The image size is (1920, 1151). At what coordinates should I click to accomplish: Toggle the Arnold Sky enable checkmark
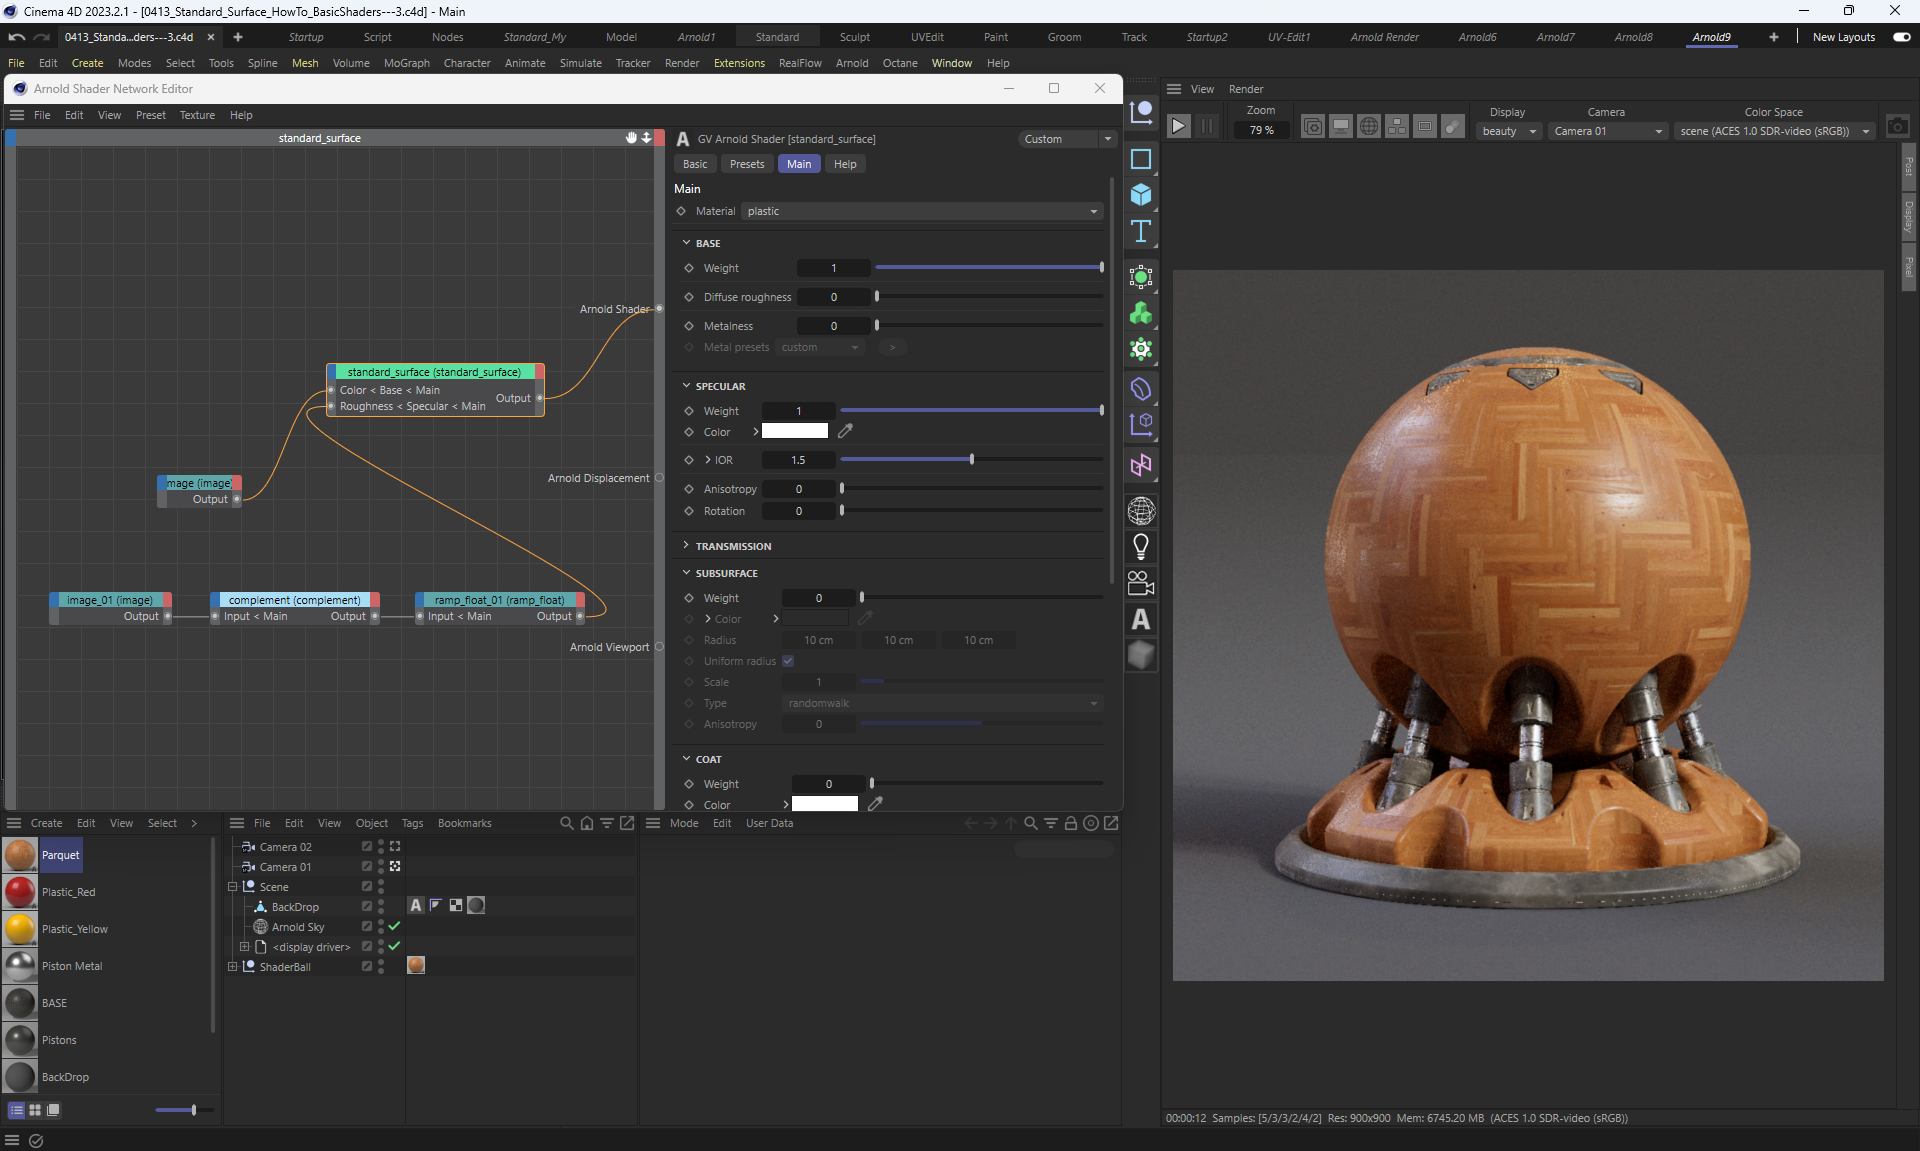394,926
